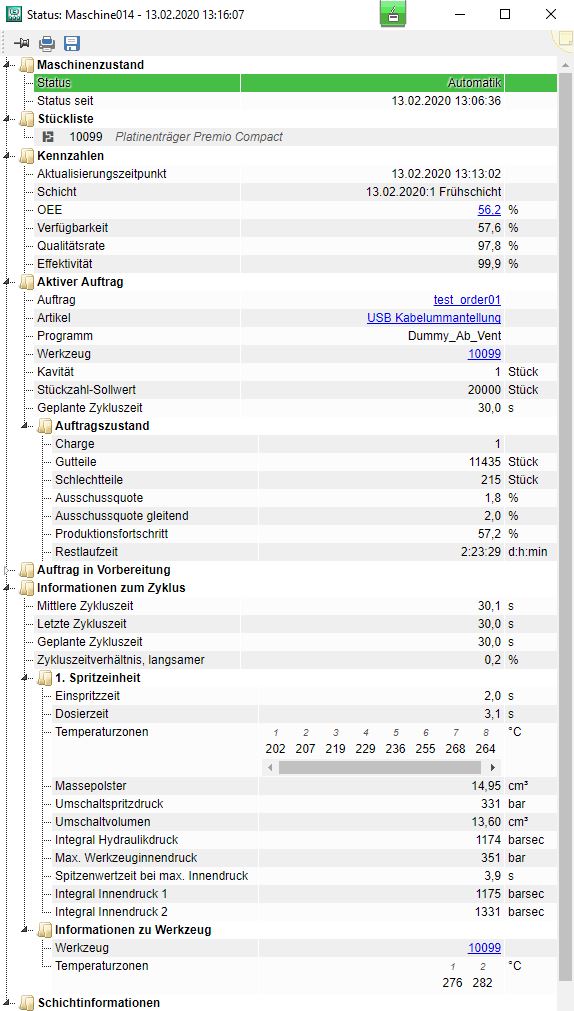Expand Auftrag in Vorbereitung node
The image size is (574, 1011).
pos(8,570)
